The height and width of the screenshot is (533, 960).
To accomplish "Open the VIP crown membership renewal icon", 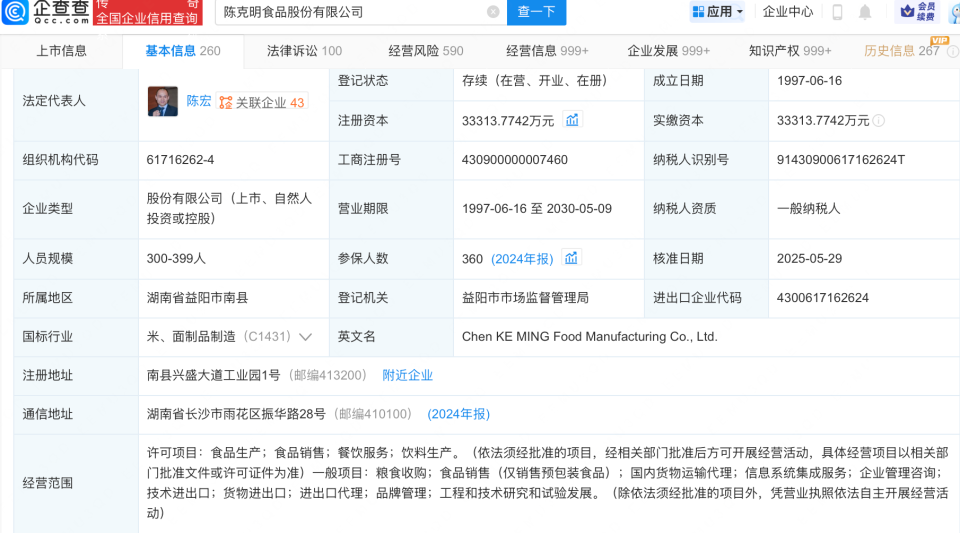I will point(918,12).
